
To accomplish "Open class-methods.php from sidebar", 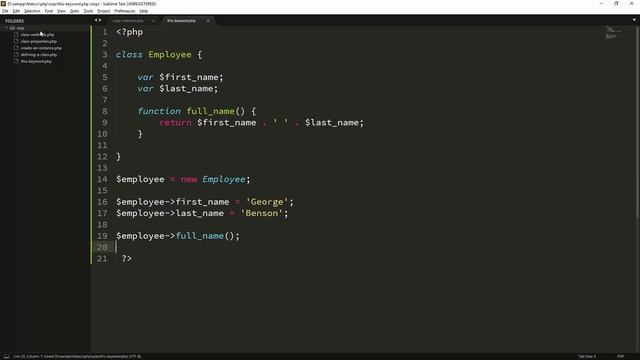I will (37, 35).
